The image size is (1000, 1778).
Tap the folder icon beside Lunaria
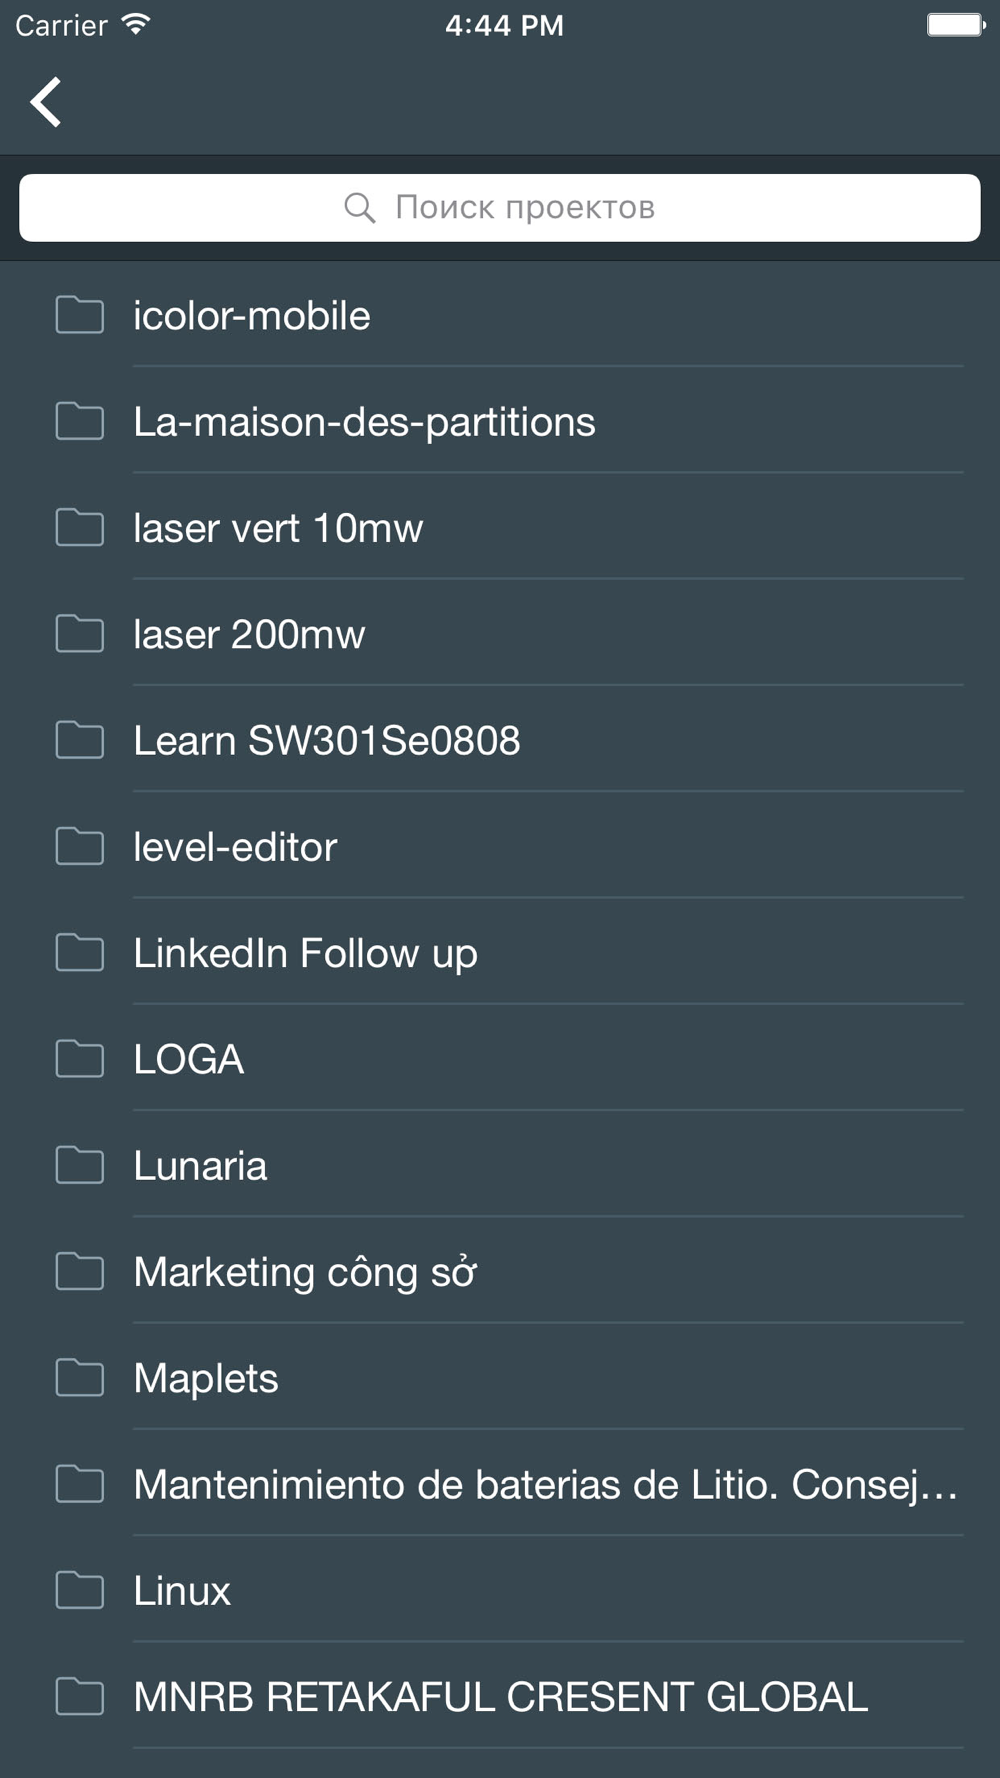[80, 1165]
